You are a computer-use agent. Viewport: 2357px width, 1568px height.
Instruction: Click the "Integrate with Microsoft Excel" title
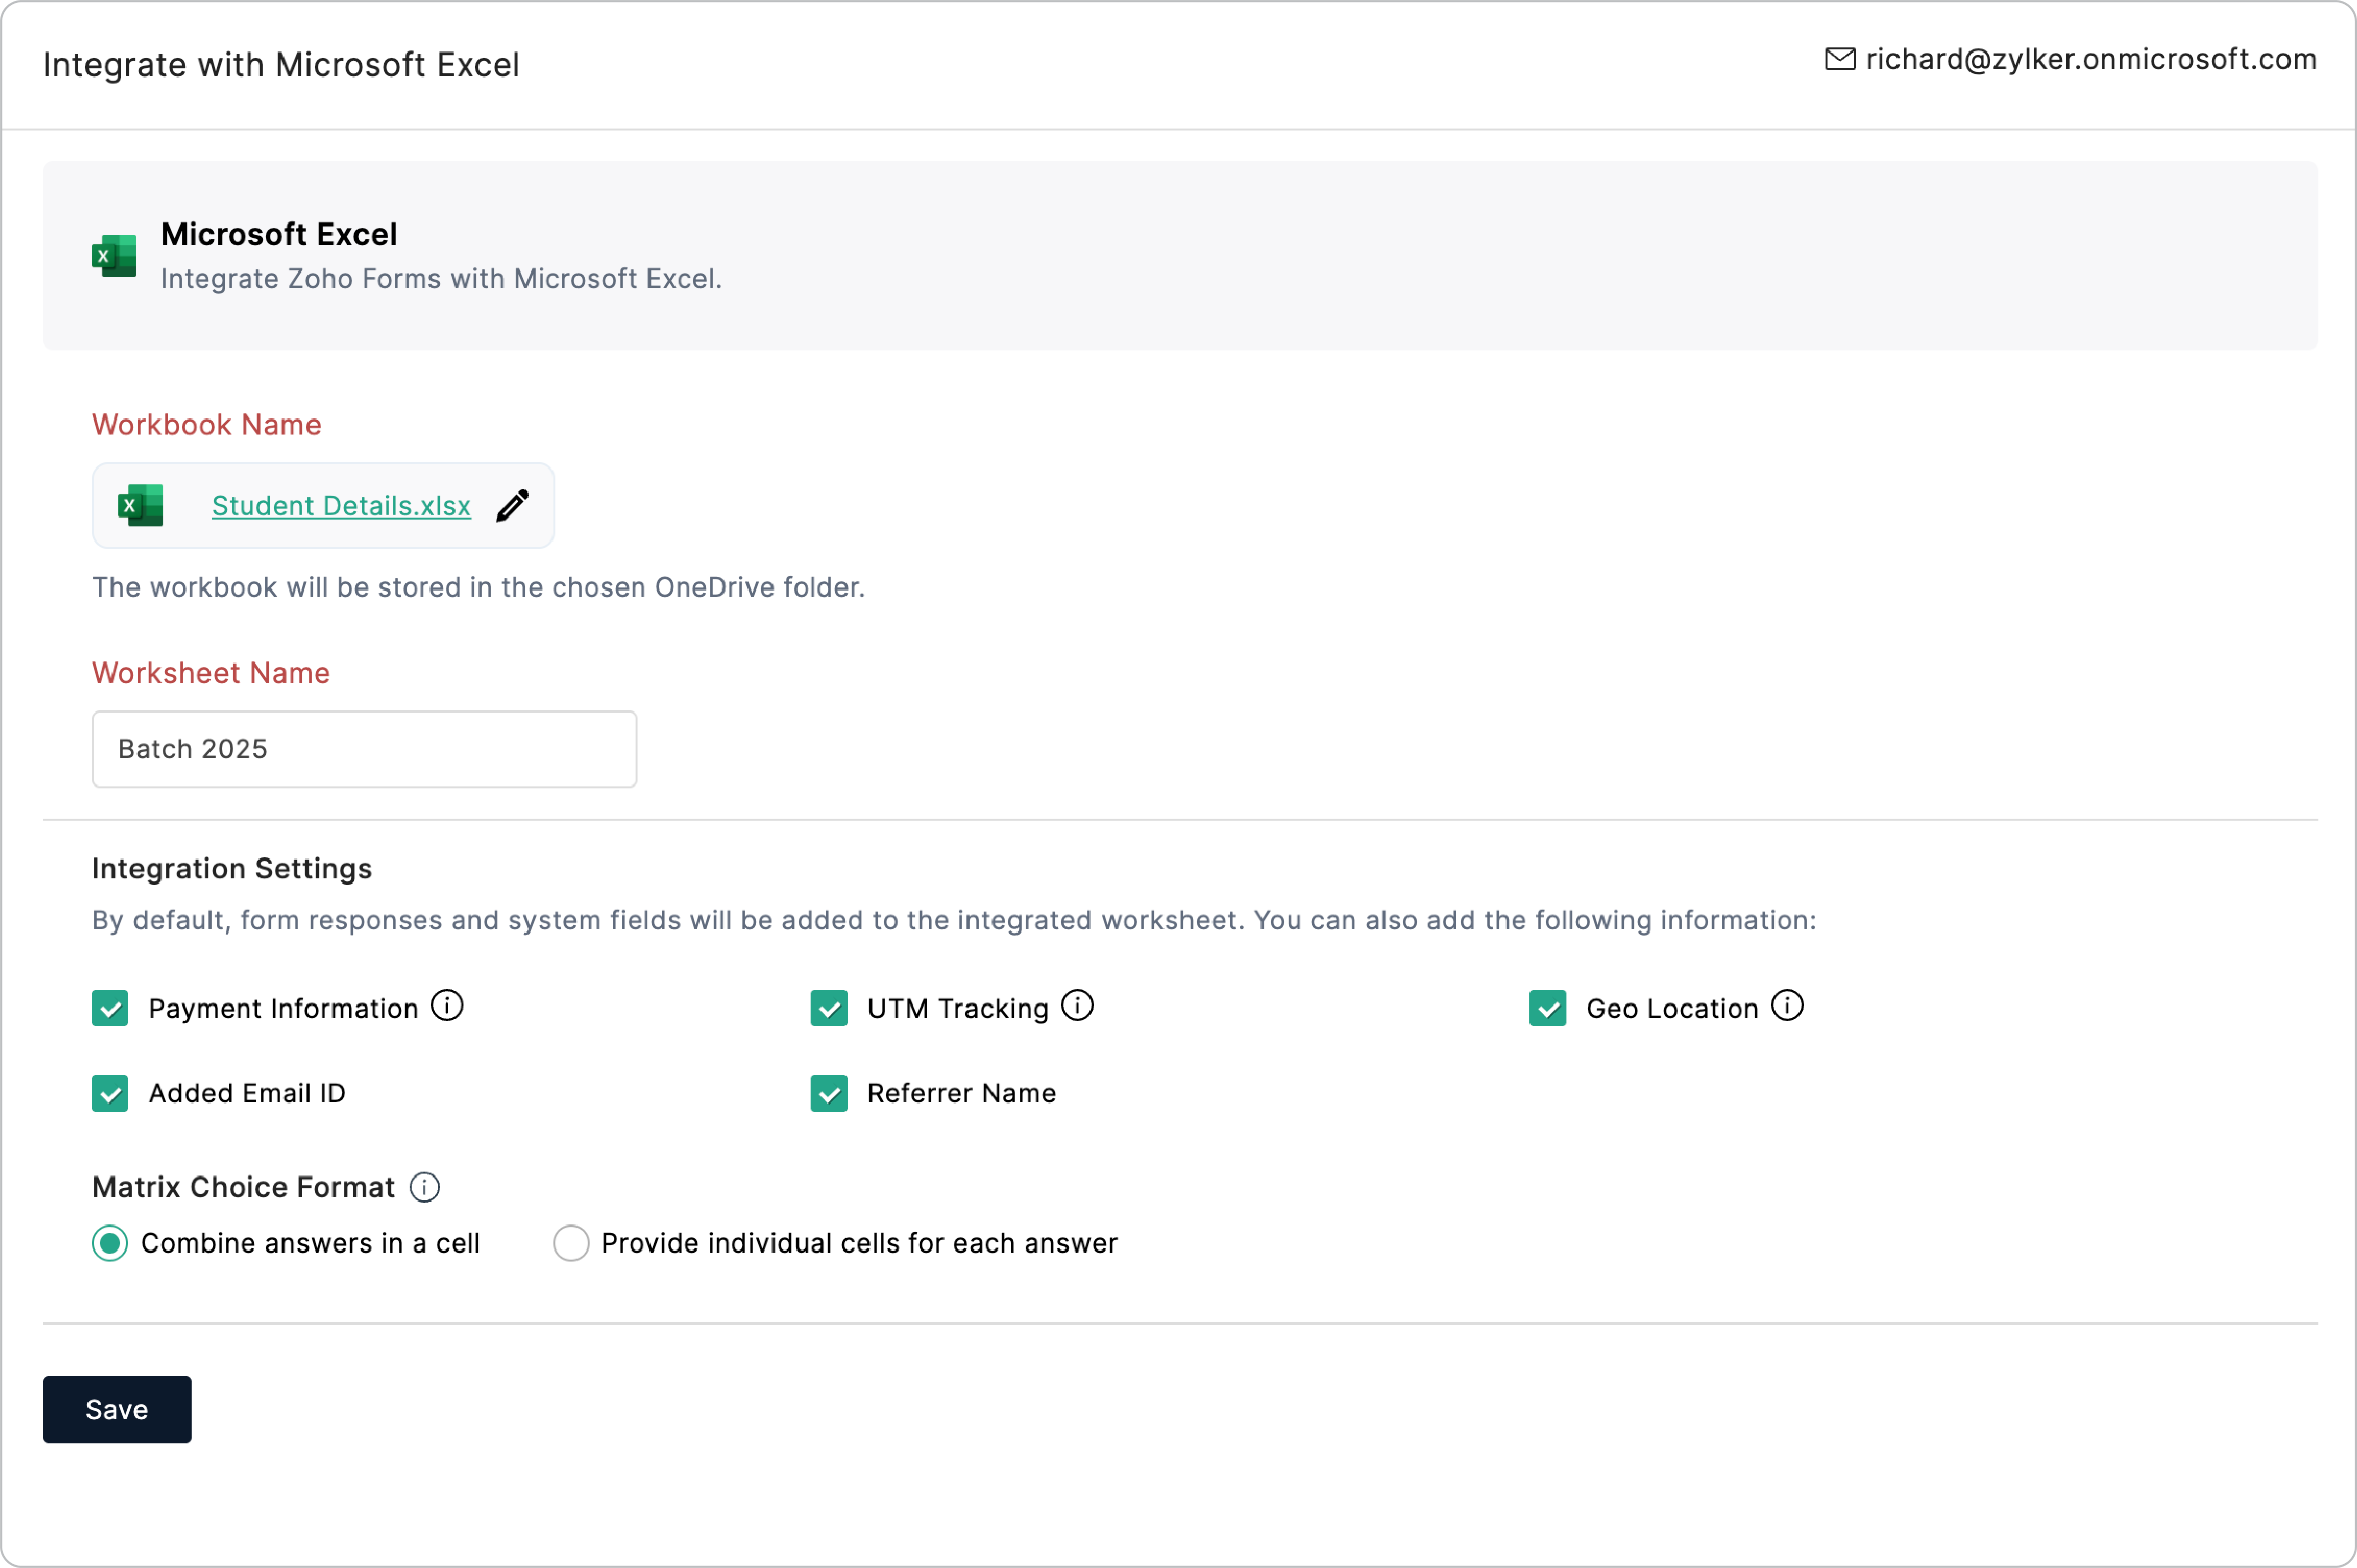(x=281, y=64)
